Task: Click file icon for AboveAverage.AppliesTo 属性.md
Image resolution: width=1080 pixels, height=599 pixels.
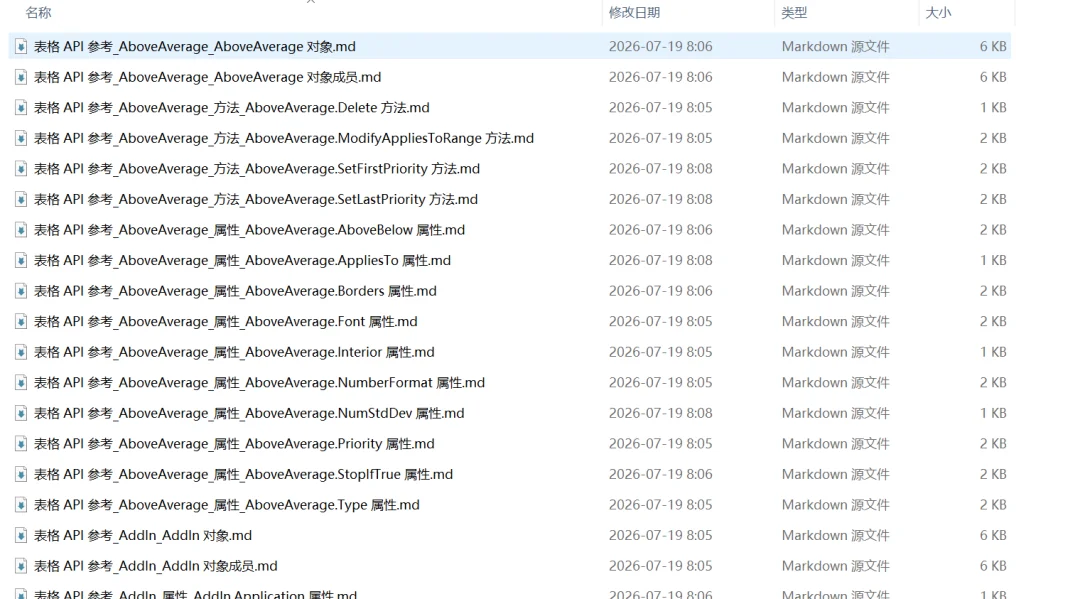Action: [21, 260]
